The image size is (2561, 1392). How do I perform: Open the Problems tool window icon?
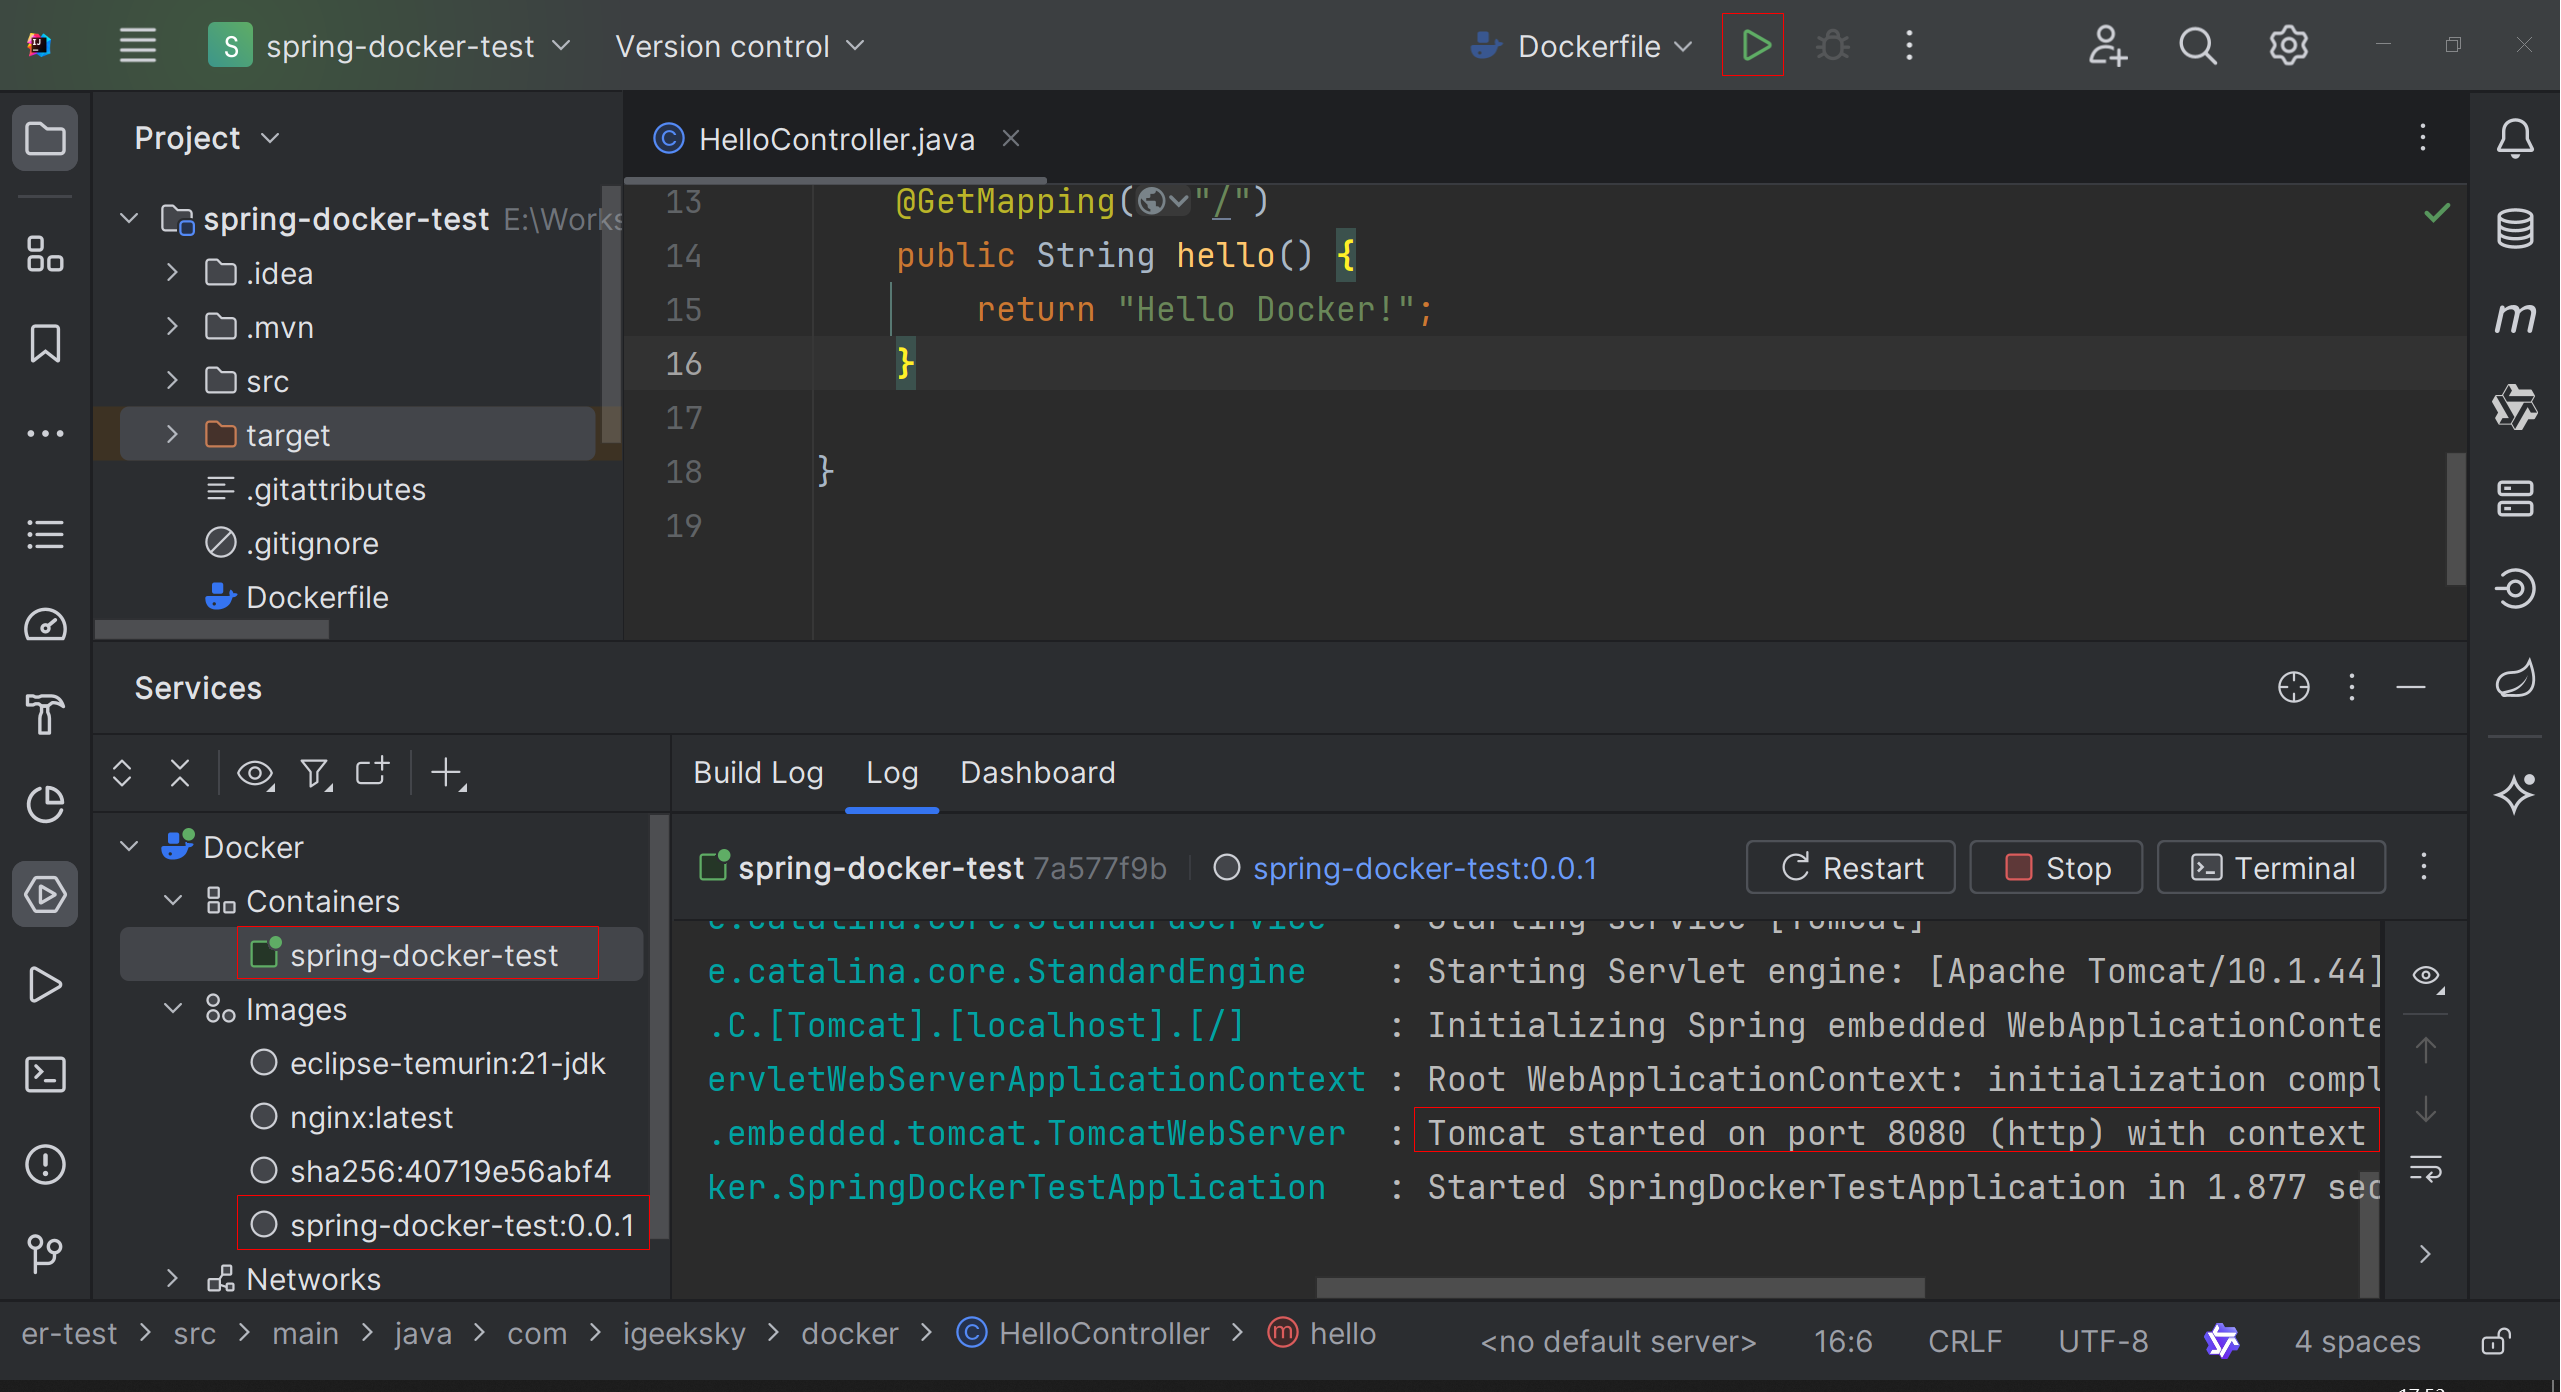click(x=45, y=1164)
